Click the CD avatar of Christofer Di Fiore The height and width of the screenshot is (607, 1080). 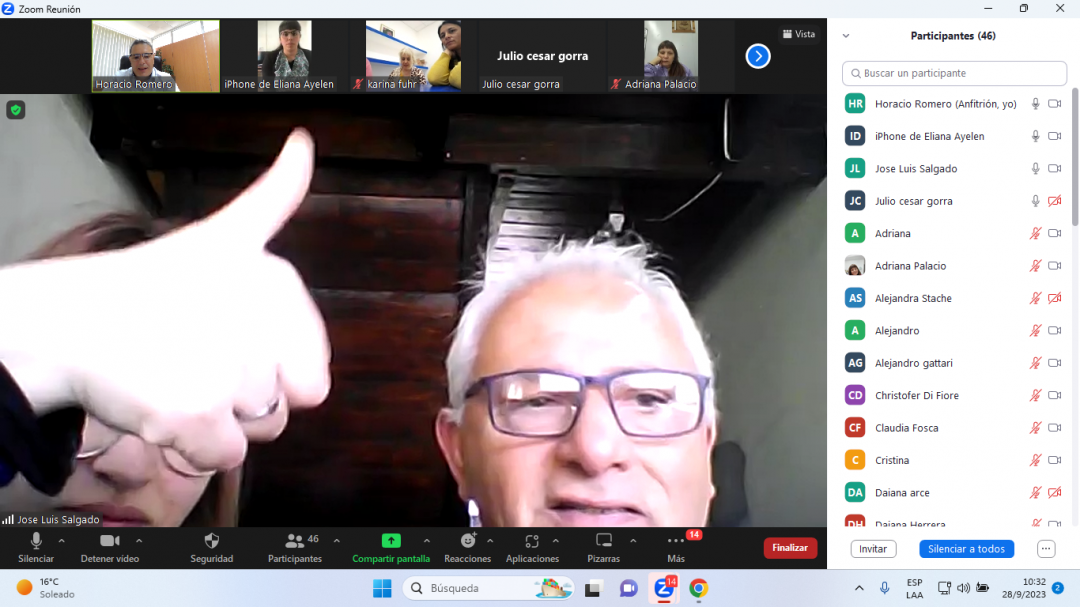click(855, 395)
